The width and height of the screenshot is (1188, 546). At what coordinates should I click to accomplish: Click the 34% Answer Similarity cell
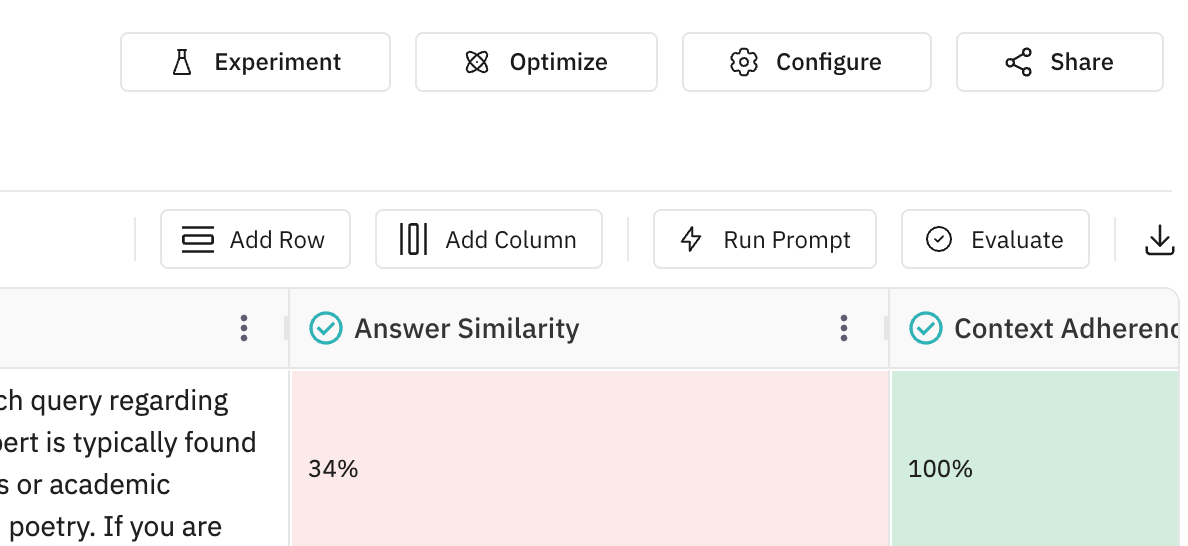coord(589,468)
